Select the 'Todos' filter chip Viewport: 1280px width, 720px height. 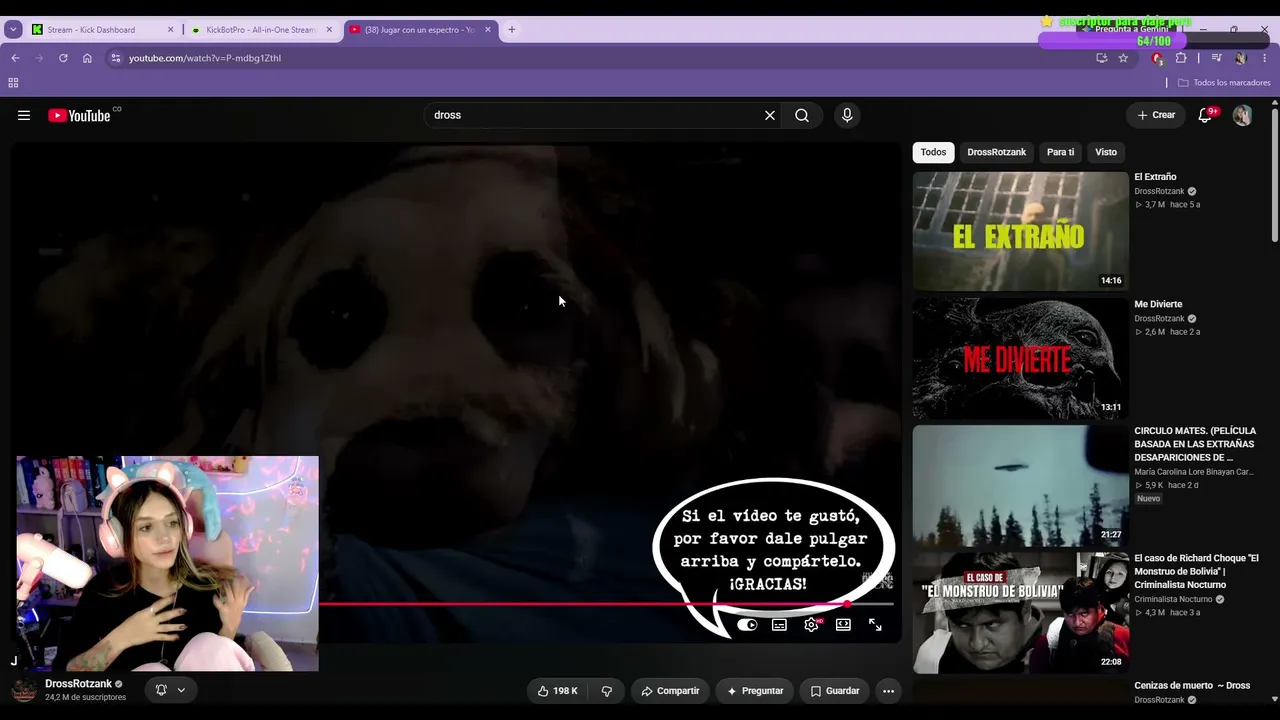pos(933,152)
